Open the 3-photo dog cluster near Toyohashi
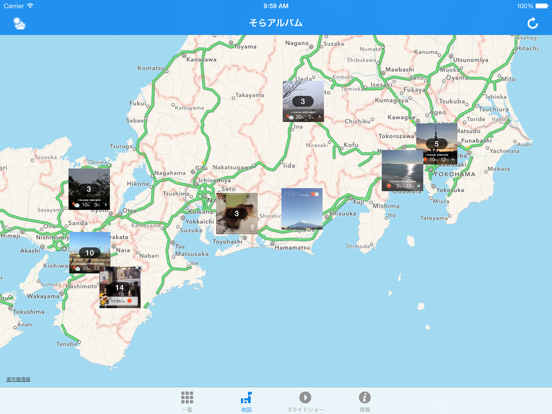 pyautogui.click(x=237, y=213)
